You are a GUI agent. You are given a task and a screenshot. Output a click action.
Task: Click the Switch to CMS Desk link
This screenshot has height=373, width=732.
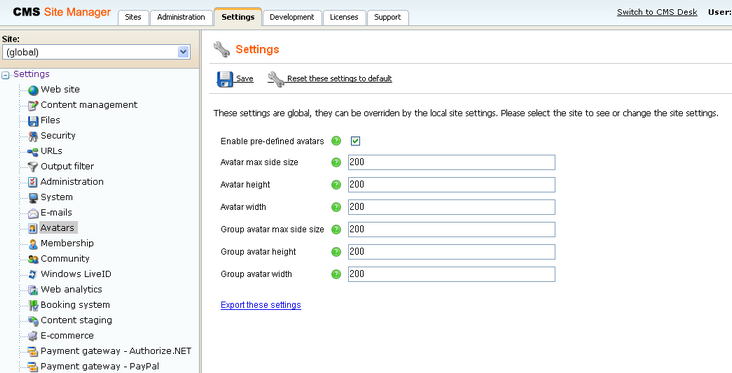click(657, 13)
